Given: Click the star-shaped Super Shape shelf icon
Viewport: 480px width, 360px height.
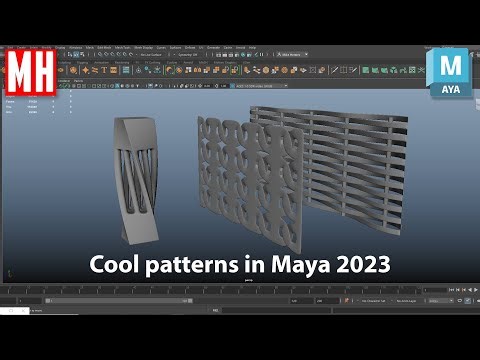Looking at the screenshot, I should pyautogui.click(x=85, y=70).
